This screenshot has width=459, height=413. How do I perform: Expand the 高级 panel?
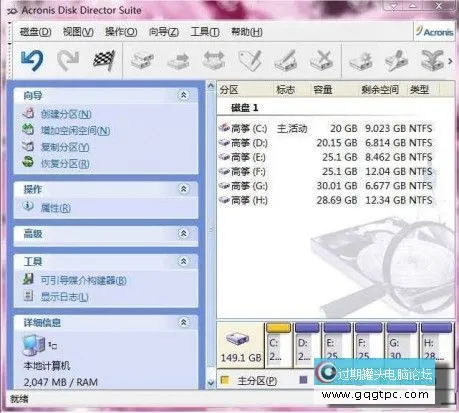(183, 233)
